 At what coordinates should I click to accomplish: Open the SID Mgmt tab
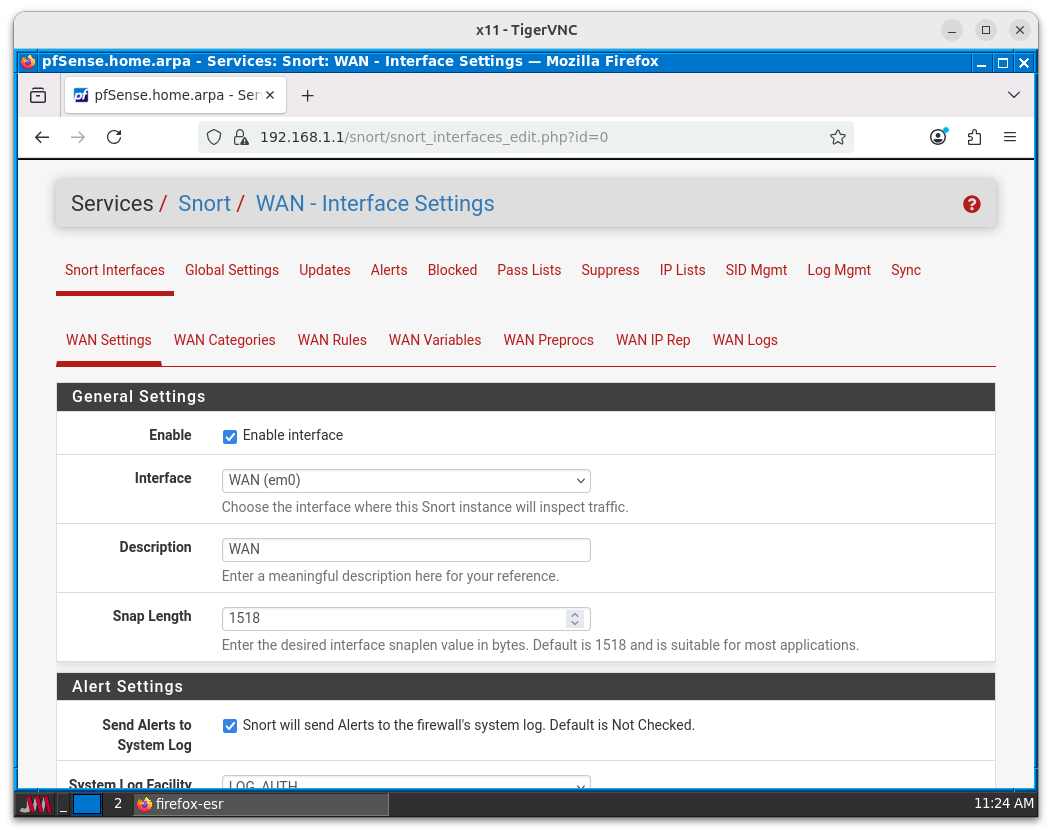click(756, 270)
